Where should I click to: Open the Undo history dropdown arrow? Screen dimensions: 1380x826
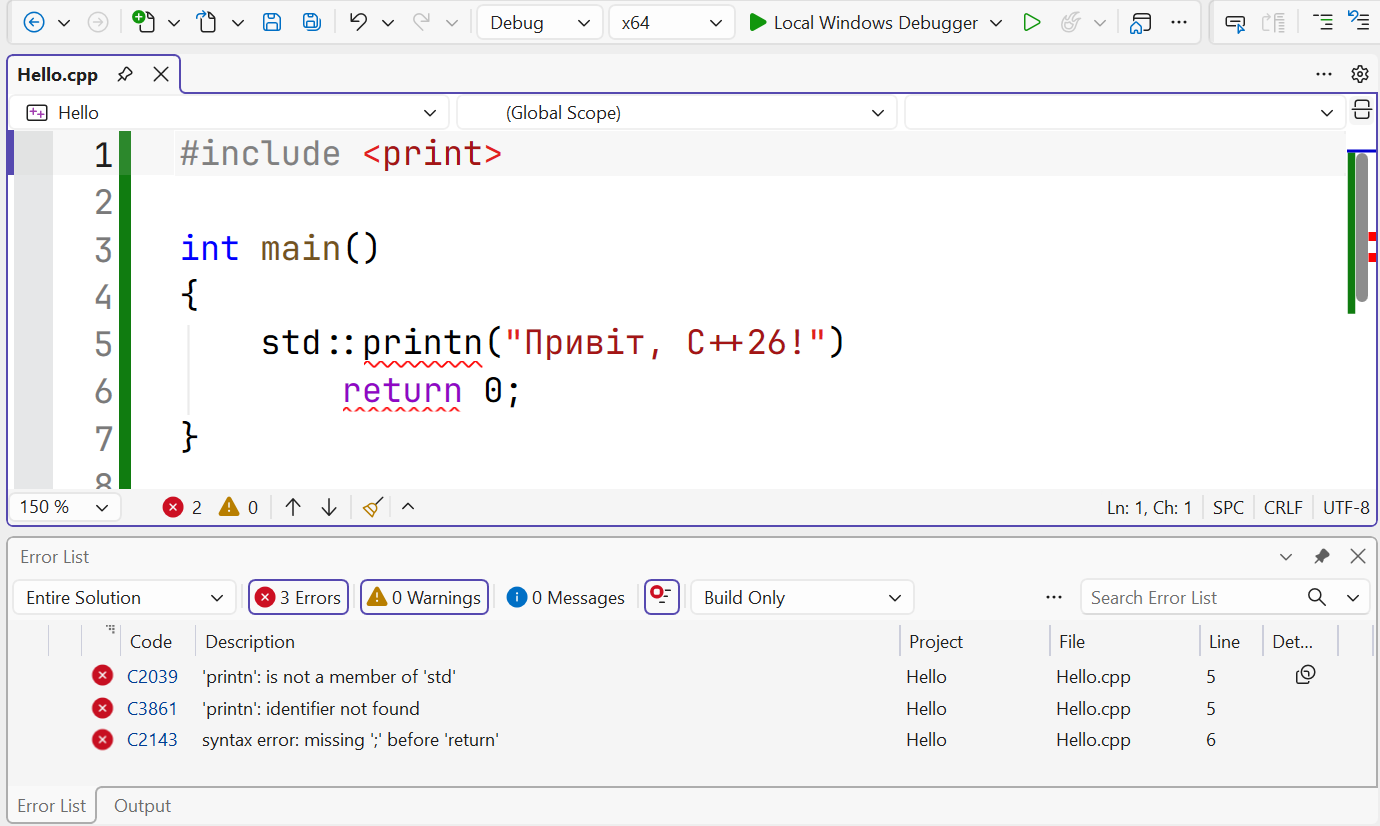point(388,23)
